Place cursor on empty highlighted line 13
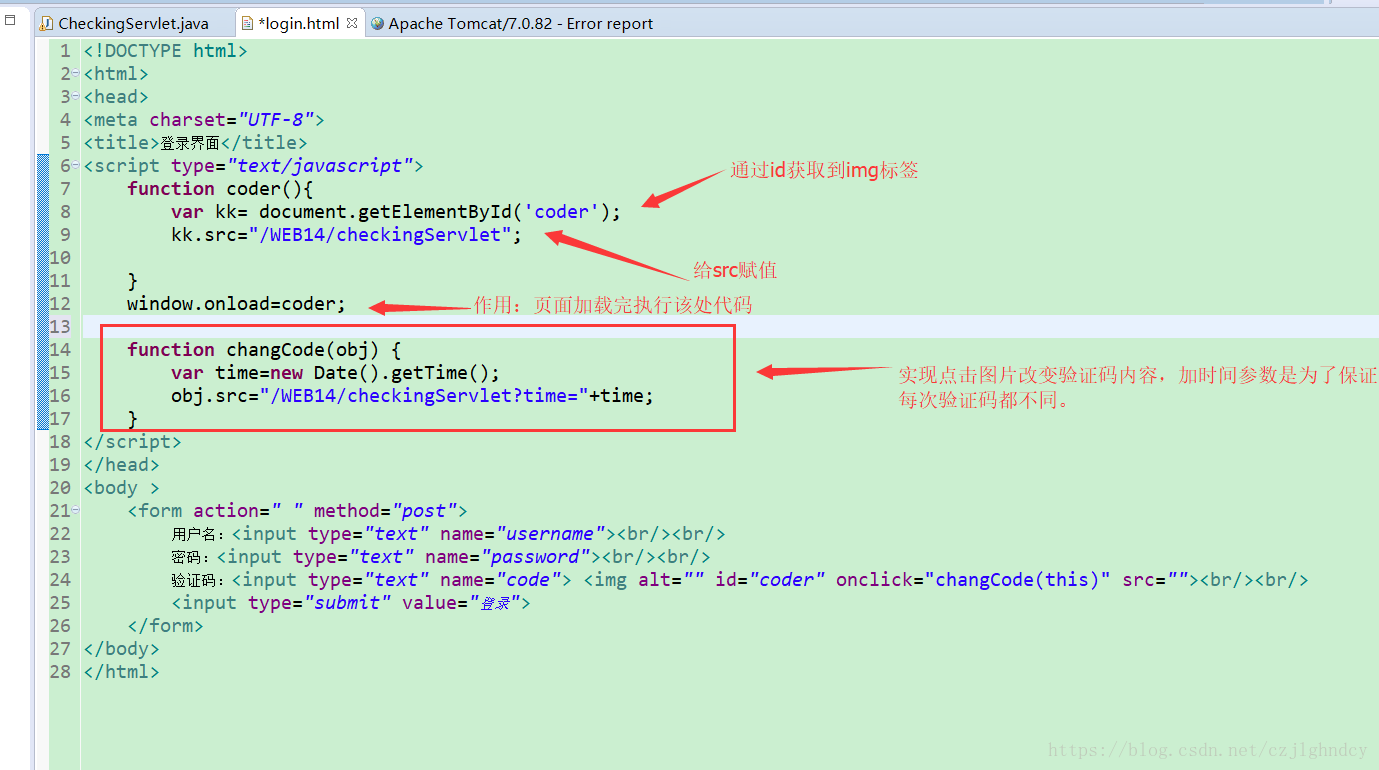1379x770 pixels. pyautogui.click(x=729, y=327)
